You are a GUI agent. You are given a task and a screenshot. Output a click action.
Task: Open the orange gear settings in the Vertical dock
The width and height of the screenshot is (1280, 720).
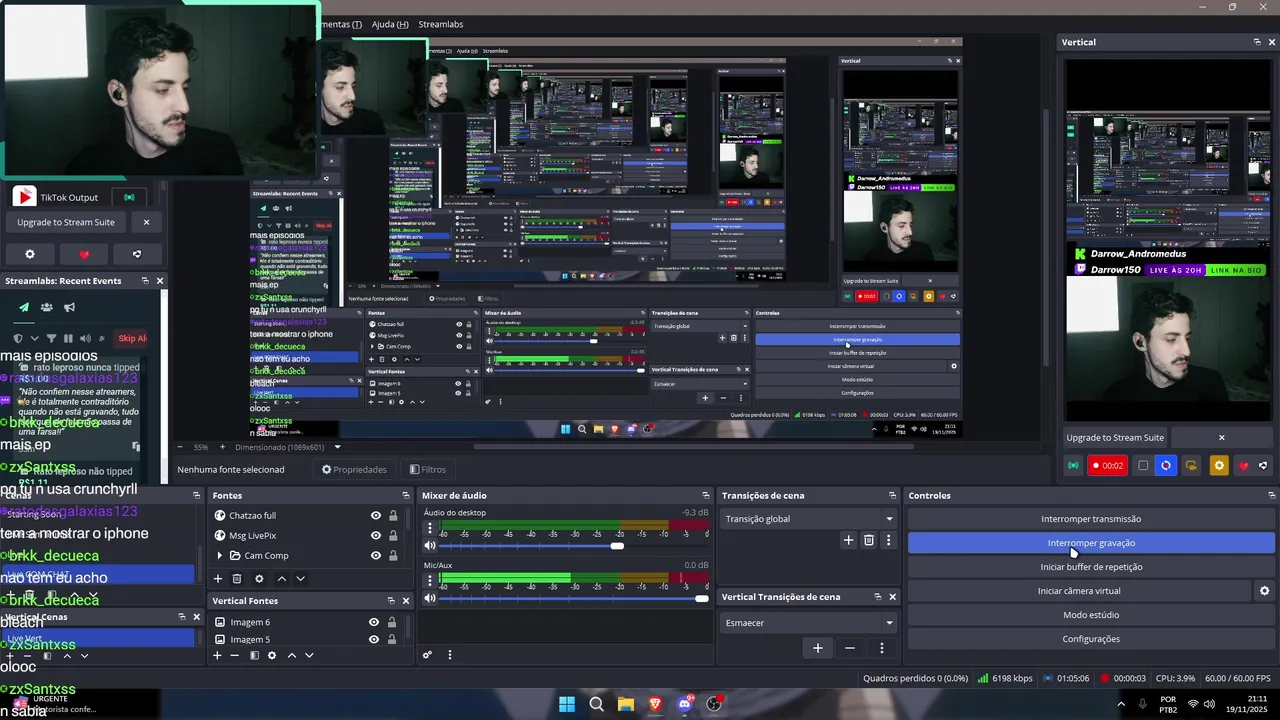click(1218, 465)
